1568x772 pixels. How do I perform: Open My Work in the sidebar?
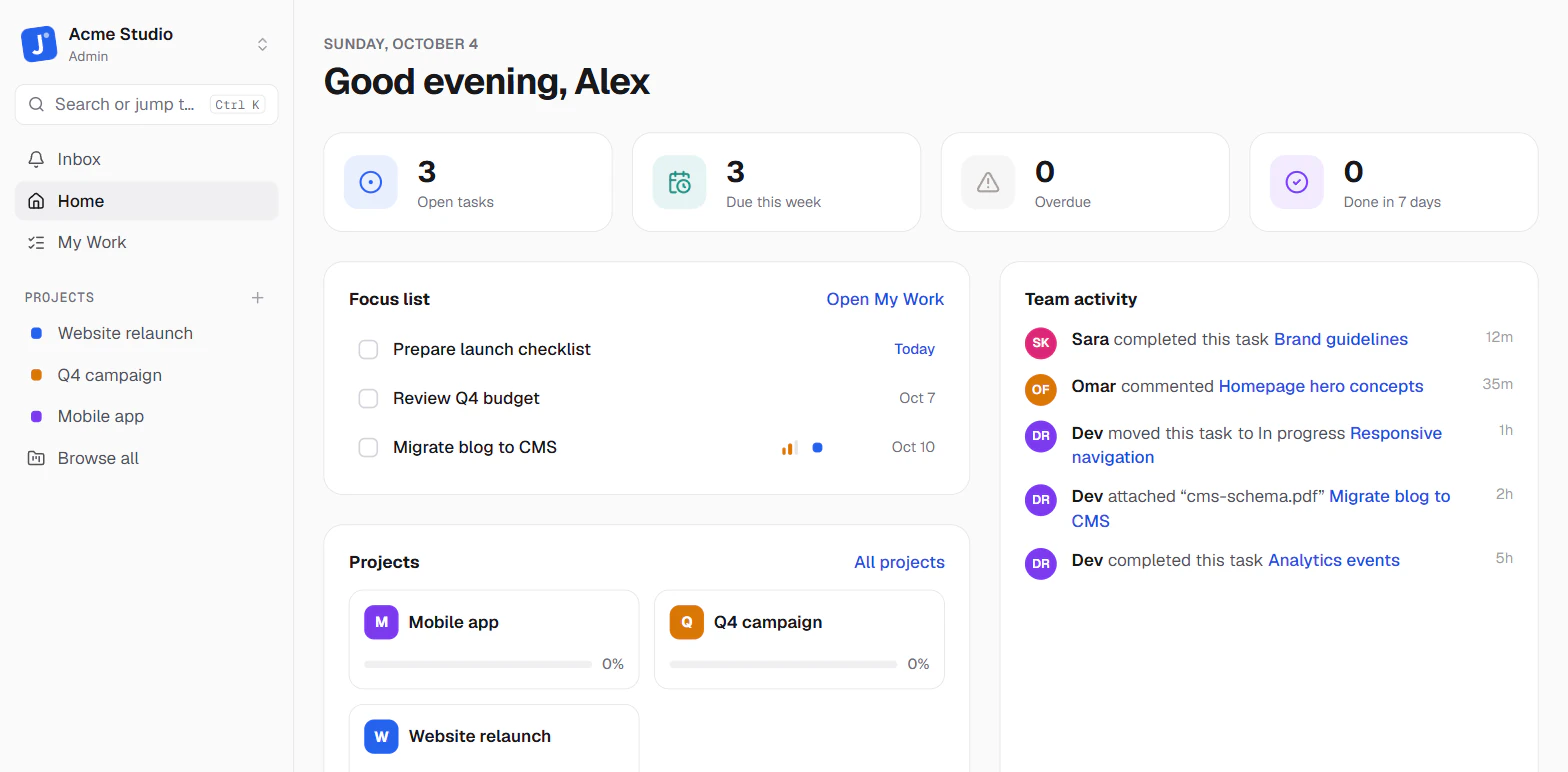[x=147, y=242]
